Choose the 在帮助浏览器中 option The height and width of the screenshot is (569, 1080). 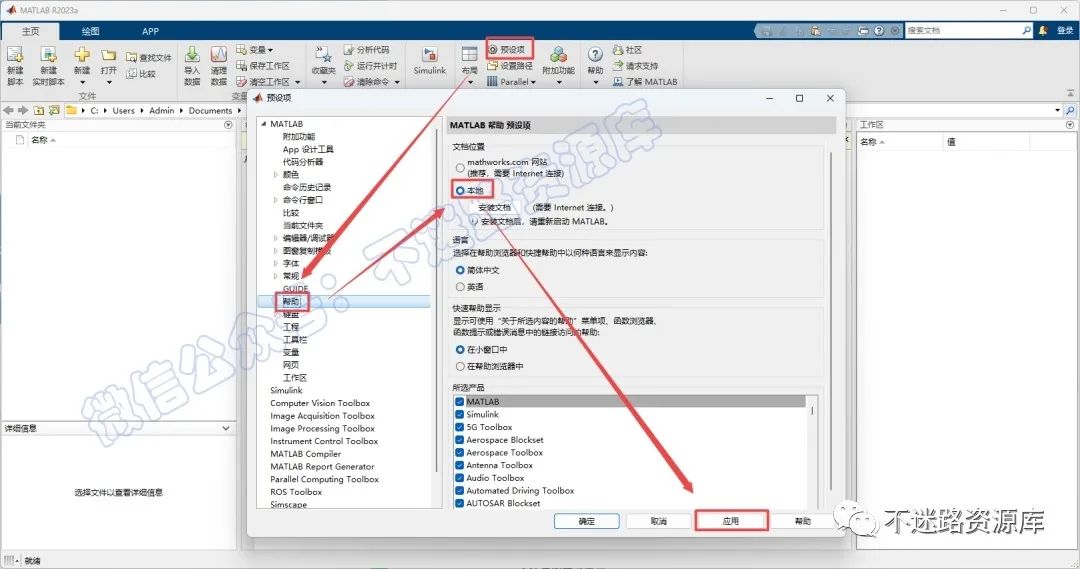[x=460, y=366]
